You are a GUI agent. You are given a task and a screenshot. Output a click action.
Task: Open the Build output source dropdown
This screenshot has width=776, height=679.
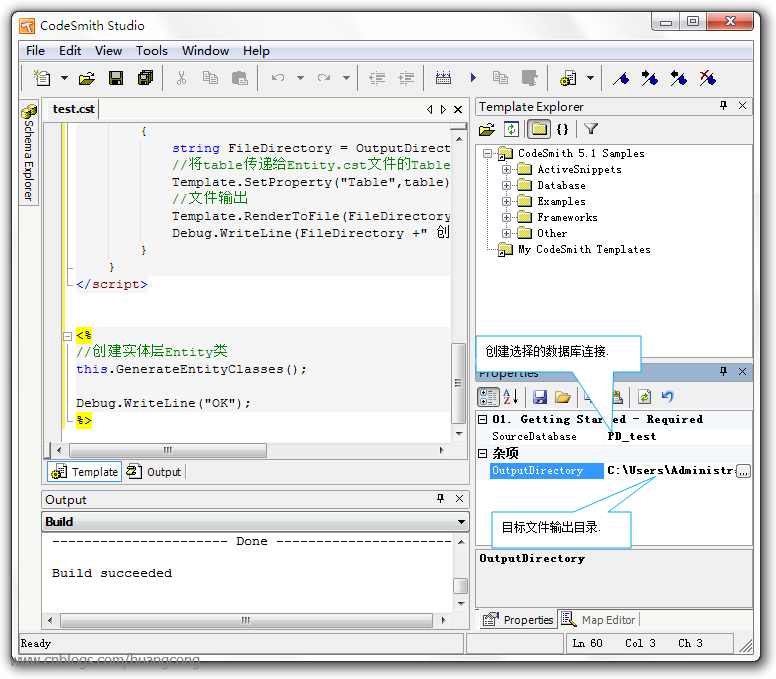coord(461,522)
